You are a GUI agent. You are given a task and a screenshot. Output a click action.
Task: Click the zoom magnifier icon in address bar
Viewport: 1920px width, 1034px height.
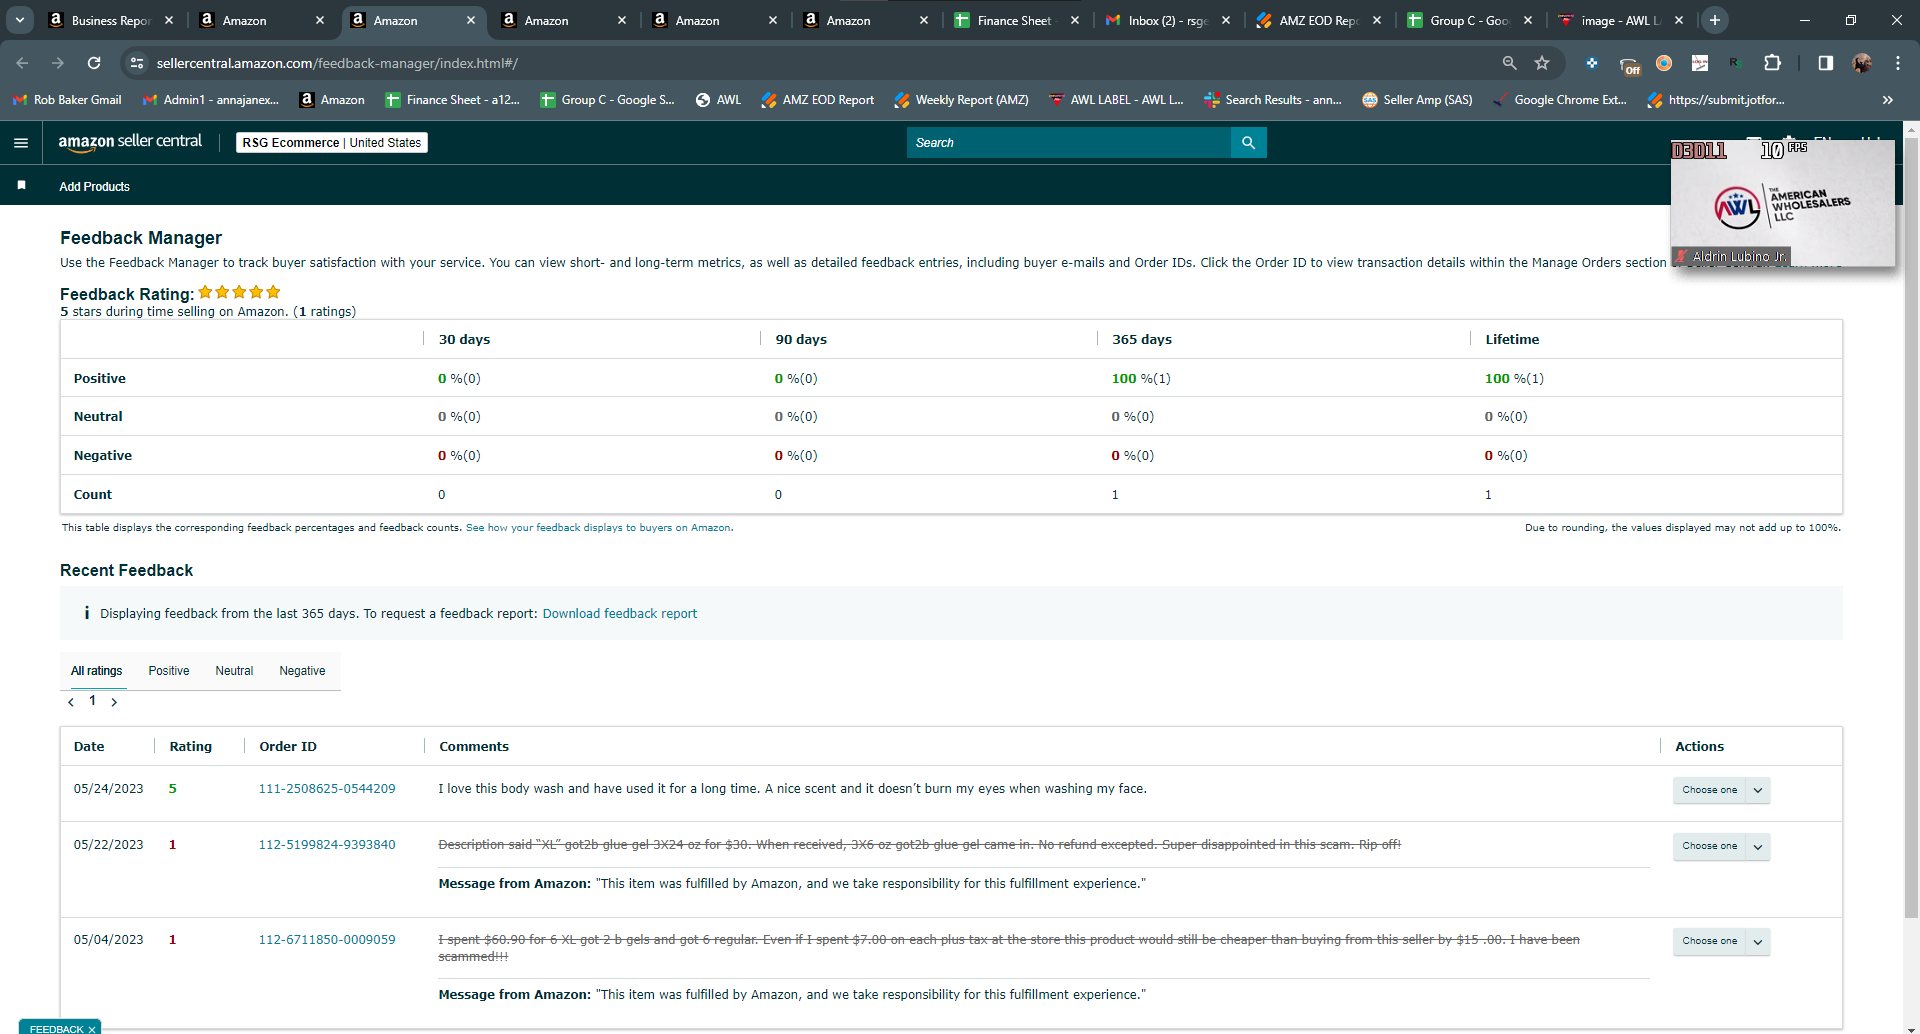(1509, 63)
